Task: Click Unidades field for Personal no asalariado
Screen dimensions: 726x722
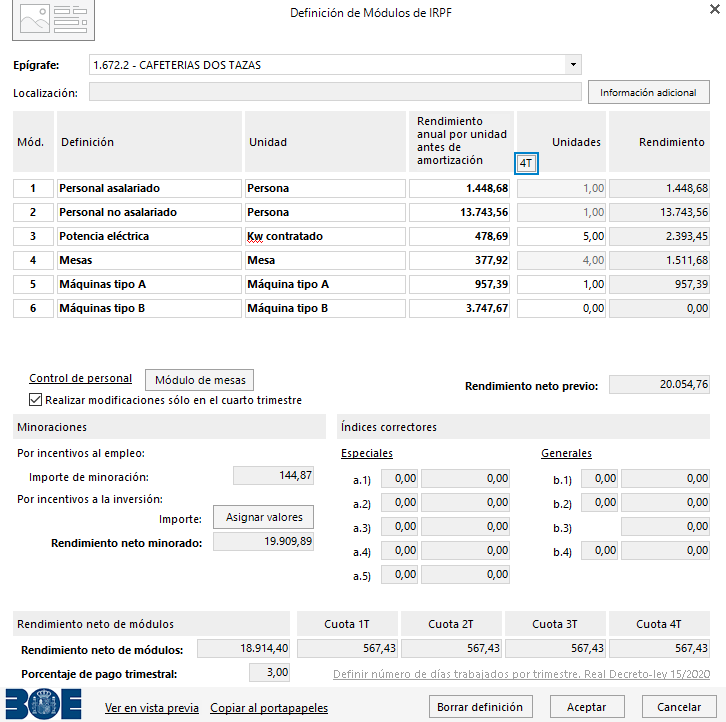Action: [561, 213]
